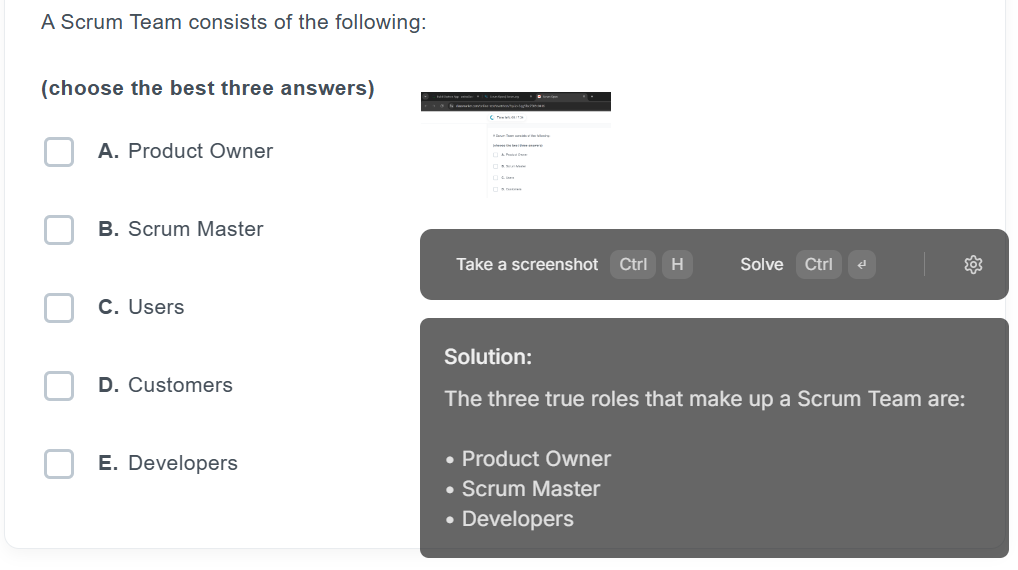Tick the B. Scrum Master checkbox
This screenshot has width=1018, height=570.
[59, 230]
